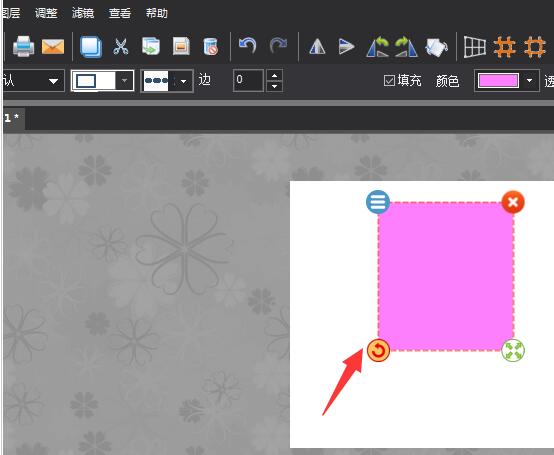Open the fill color dropdown arrow
Viewport: 554px width, 455px height.
pos(529,81)
